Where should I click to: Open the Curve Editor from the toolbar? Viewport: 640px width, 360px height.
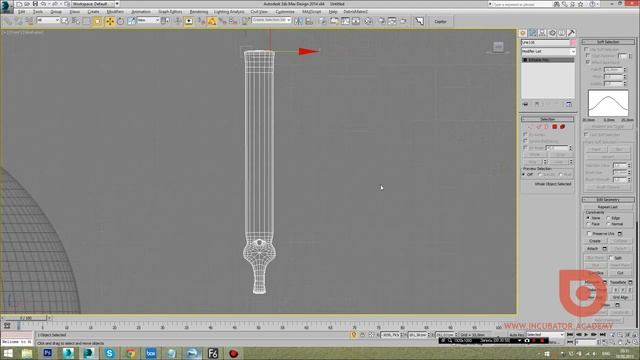pos(345,21)
